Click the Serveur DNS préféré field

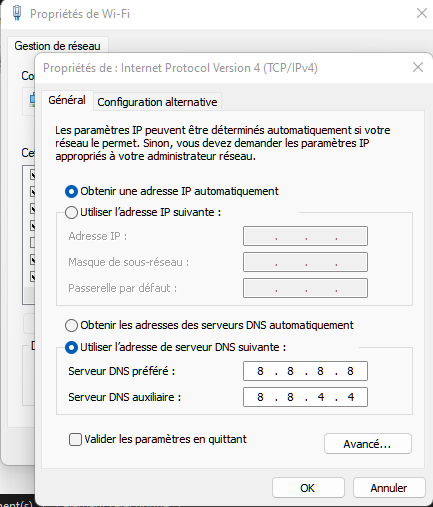point(305,371)
